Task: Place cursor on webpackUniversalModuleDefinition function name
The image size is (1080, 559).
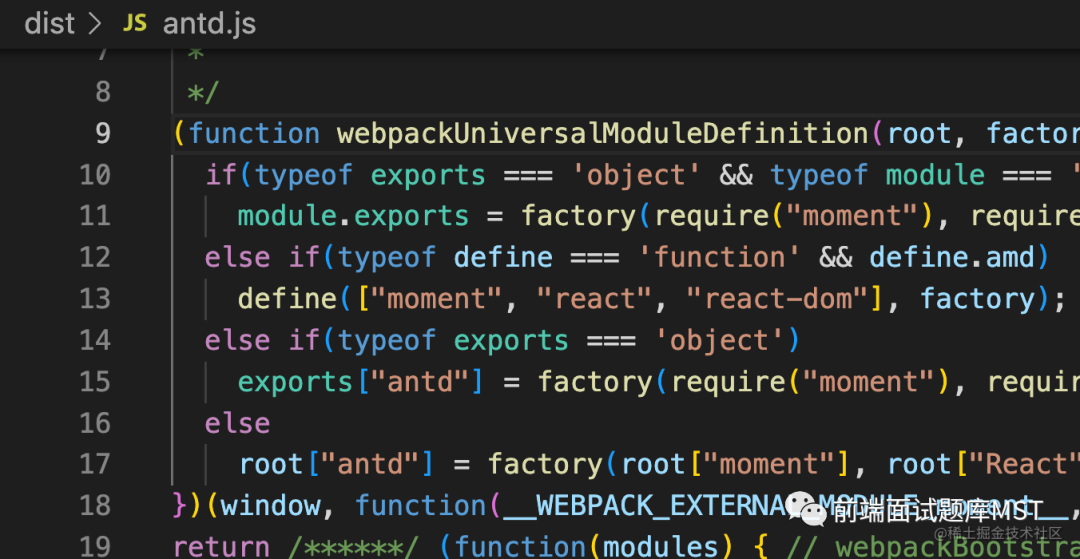Action: point(603,133)
